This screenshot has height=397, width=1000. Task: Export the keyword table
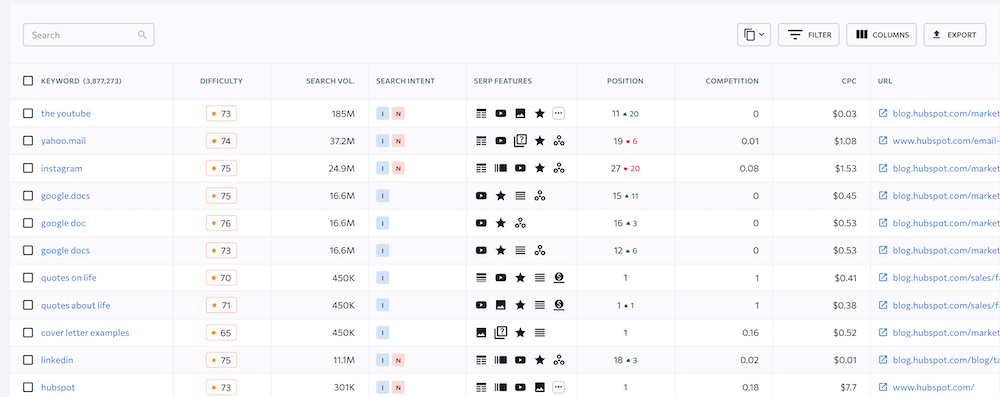955,35
